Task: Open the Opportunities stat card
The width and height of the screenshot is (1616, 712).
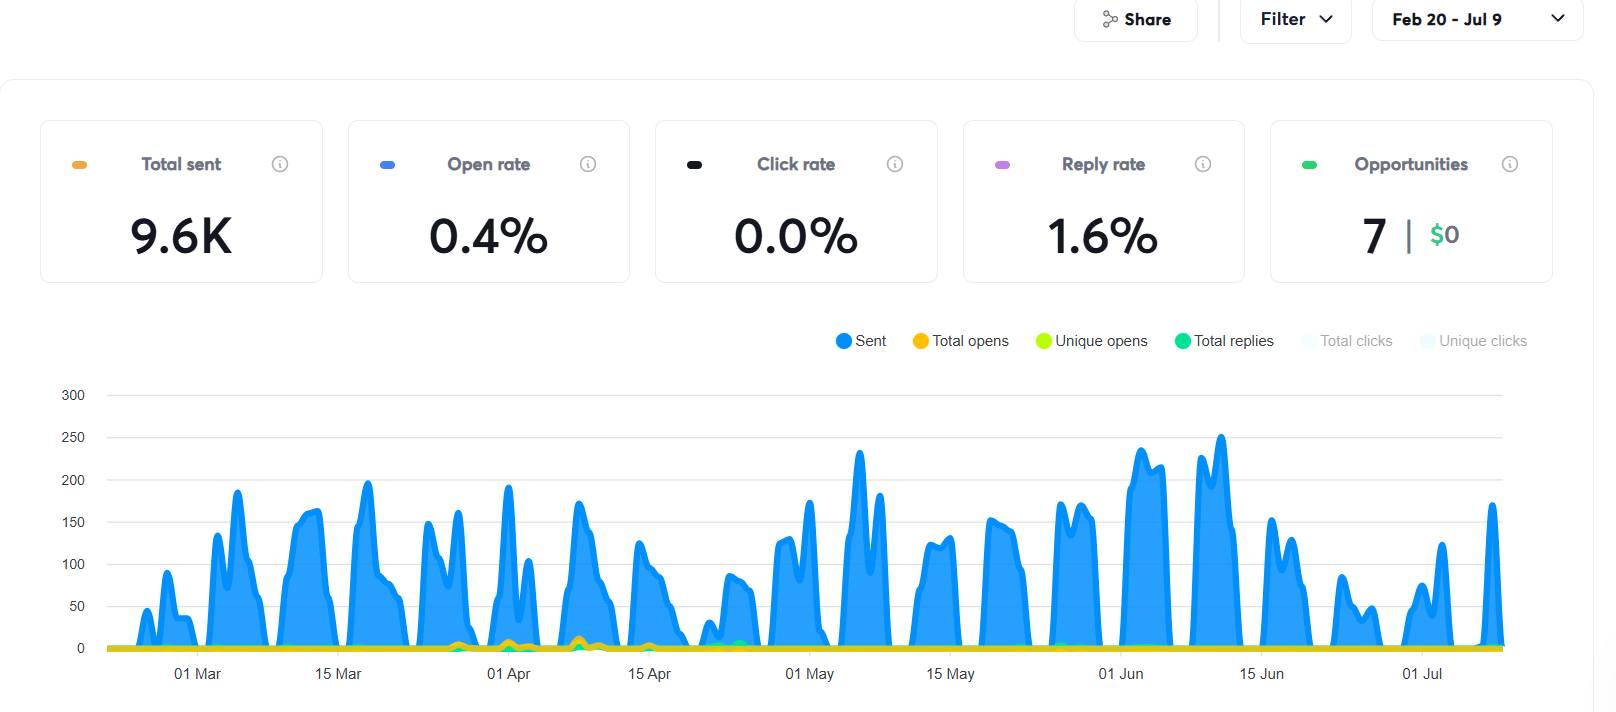Action: pyautogui.click(x=1410, y=202)
